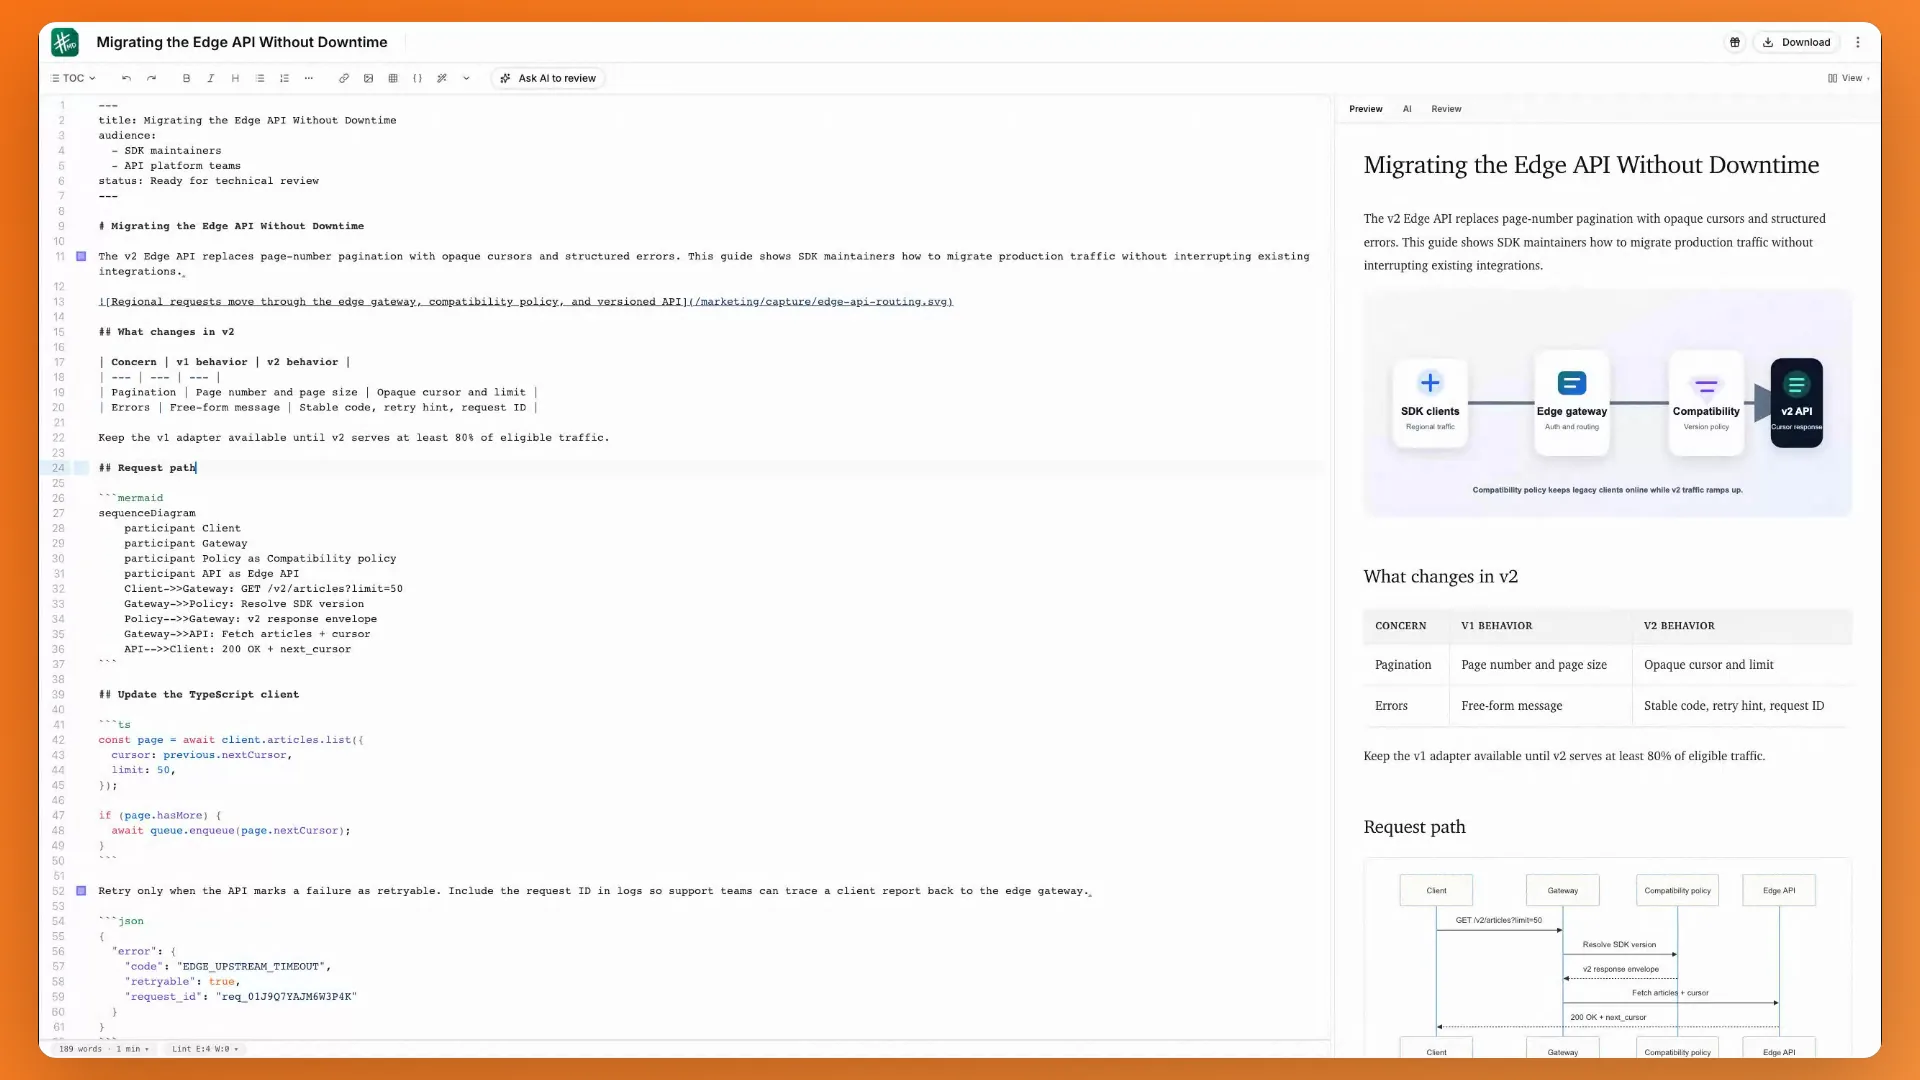The height and width of the screenshot is (1080, 1920).
Task: Click the 'EDGE_UPSTREAM_TIMEOUT' code value
Action: 250,967
